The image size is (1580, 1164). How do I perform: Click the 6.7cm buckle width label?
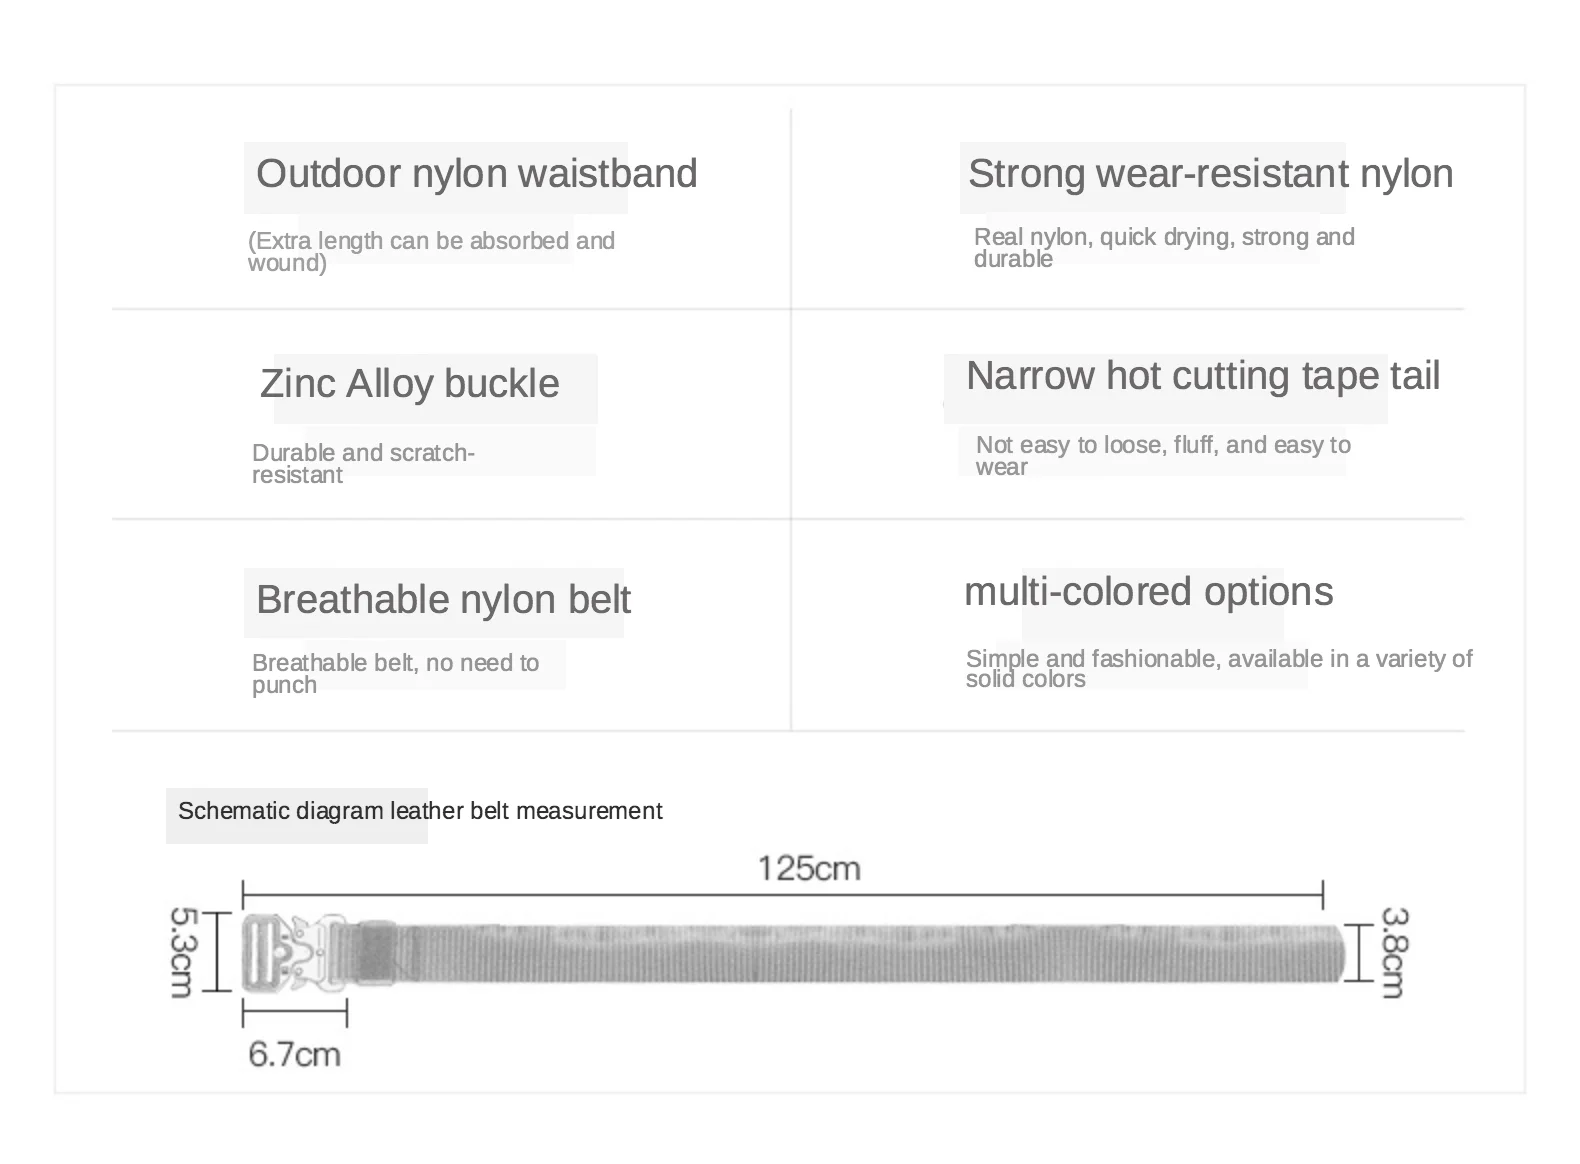(294, 1054)
